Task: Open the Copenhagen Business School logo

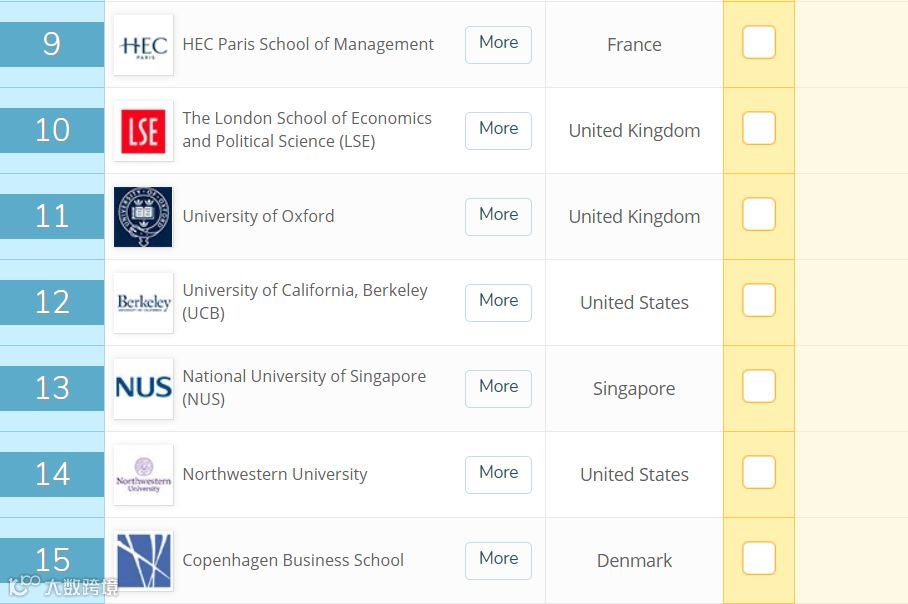Action: click(x=143, y=561)
